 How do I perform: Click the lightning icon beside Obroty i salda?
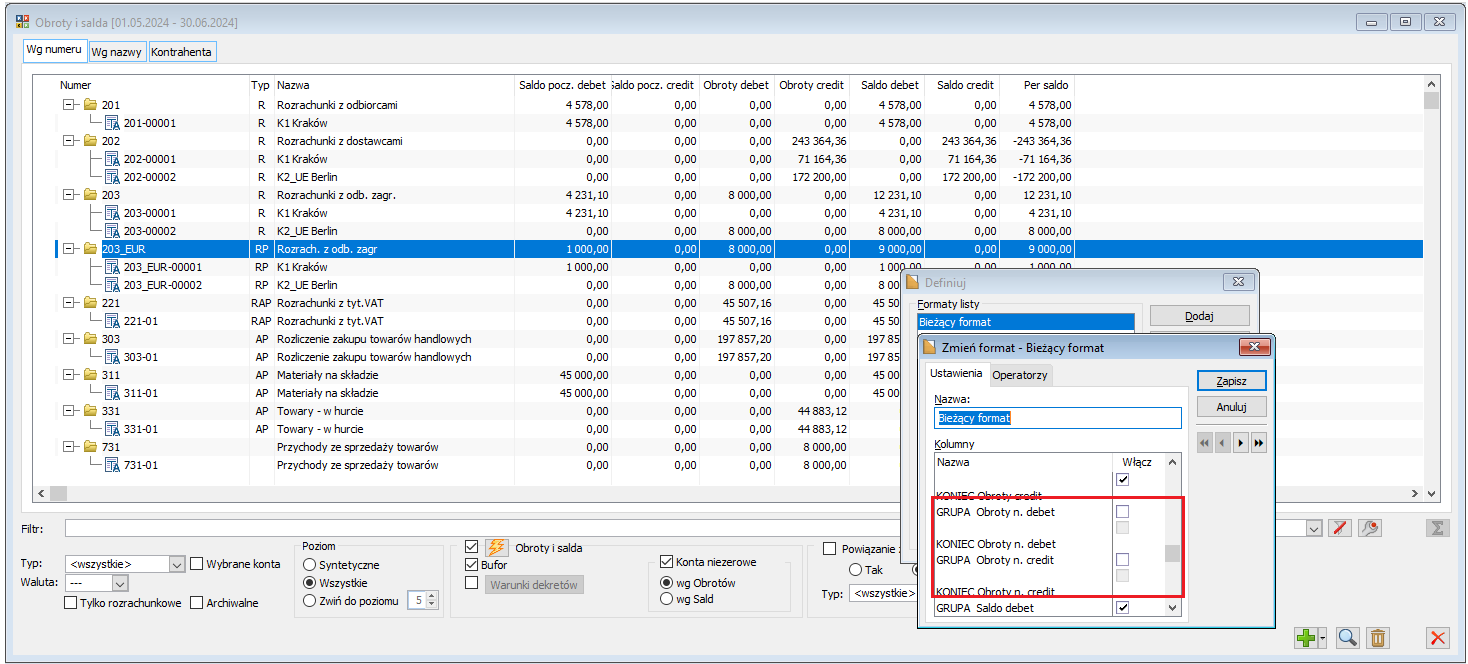point(497,547)
